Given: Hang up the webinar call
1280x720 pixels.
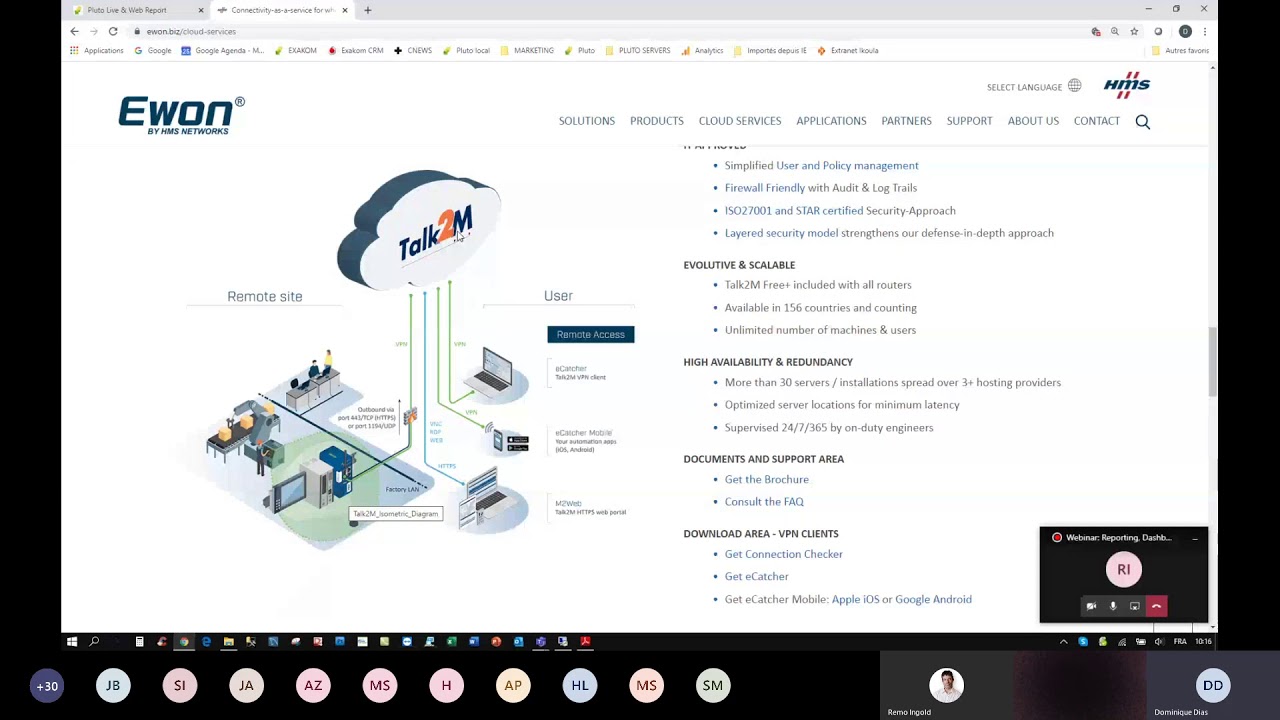Looking at the screenshot, I should (x=1156, y=606).
